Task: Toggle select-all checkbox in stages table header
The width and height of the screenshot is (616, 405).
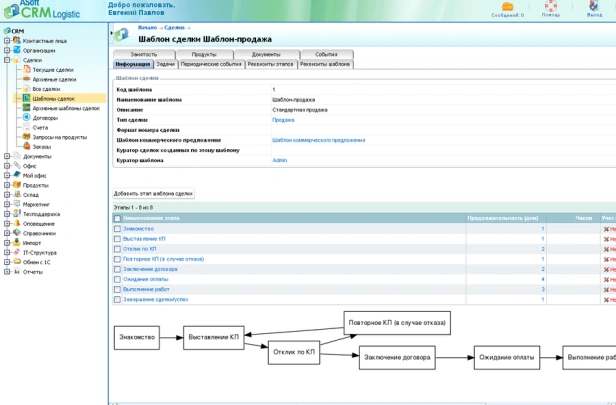Action: pyautogui.click(x=117, y=217)
